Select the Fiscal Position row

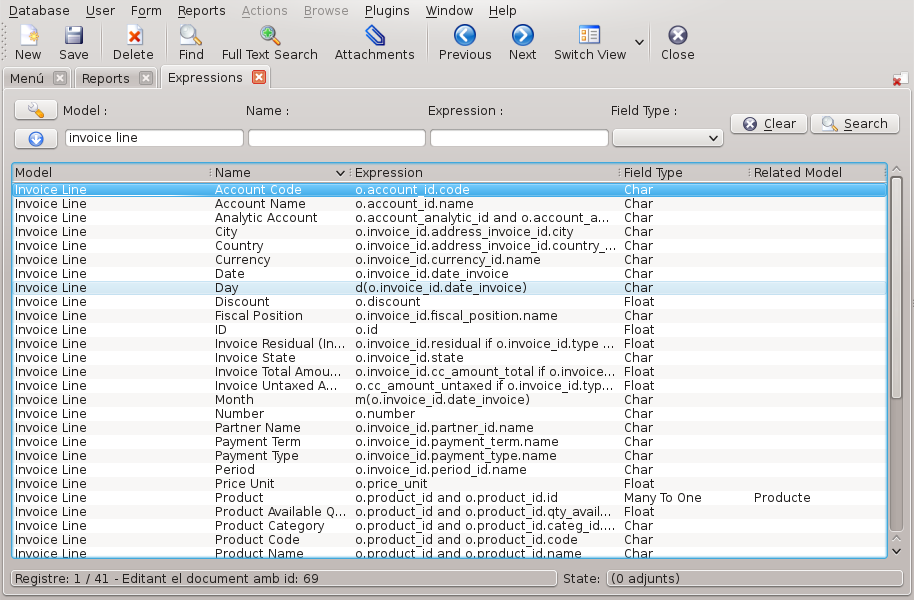449,315
